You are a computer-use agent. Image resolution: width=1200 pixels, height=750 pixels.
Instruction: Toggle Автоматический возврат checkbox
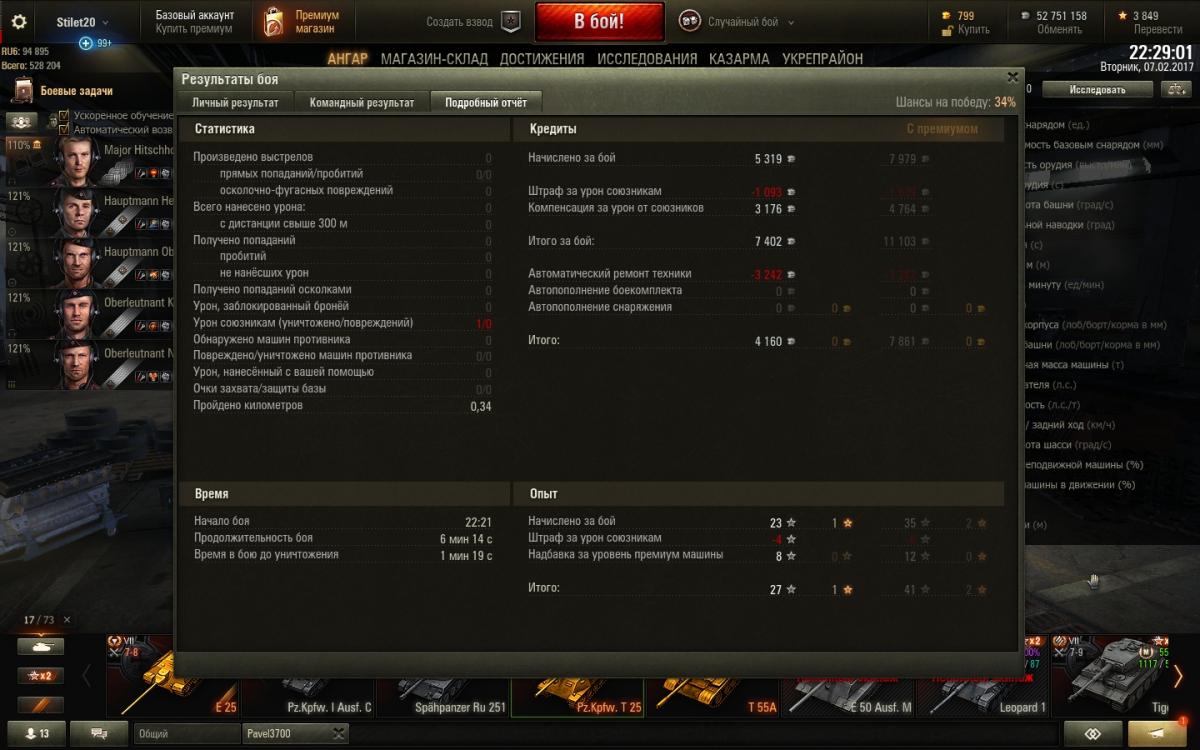[x=64, y=130]
